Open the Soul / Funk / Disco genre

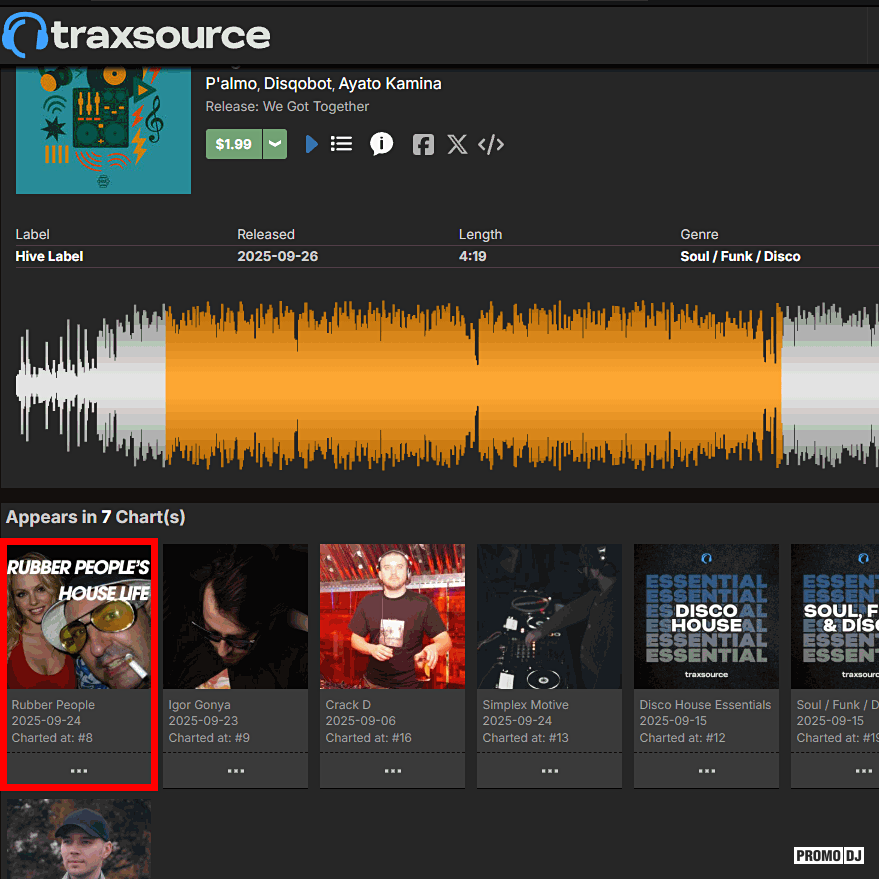point(740,256)
